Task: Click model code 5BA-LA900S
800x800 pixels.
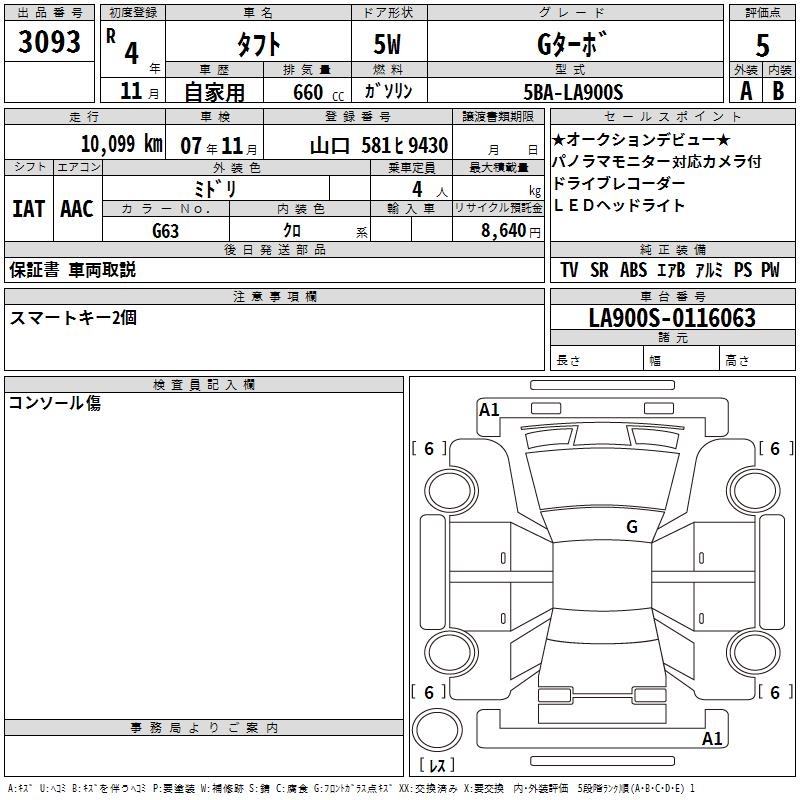Action: [573, 92]
